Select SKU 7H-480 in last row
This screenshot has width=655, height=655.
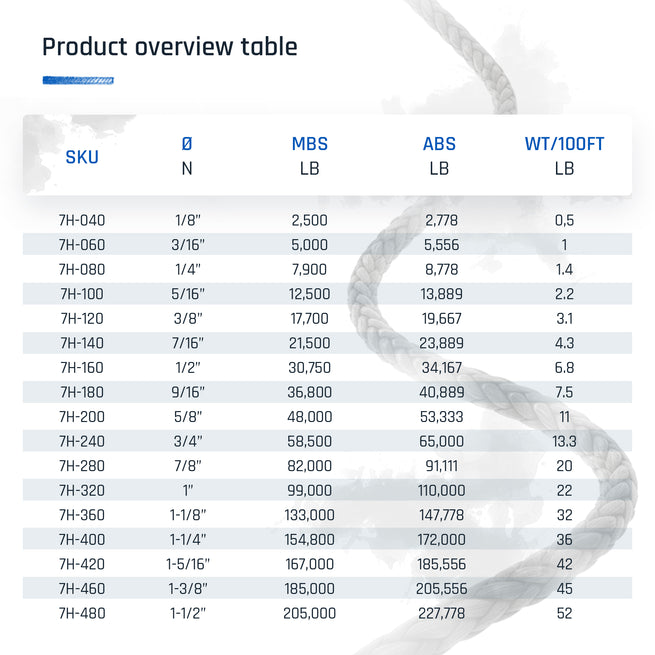82,614
